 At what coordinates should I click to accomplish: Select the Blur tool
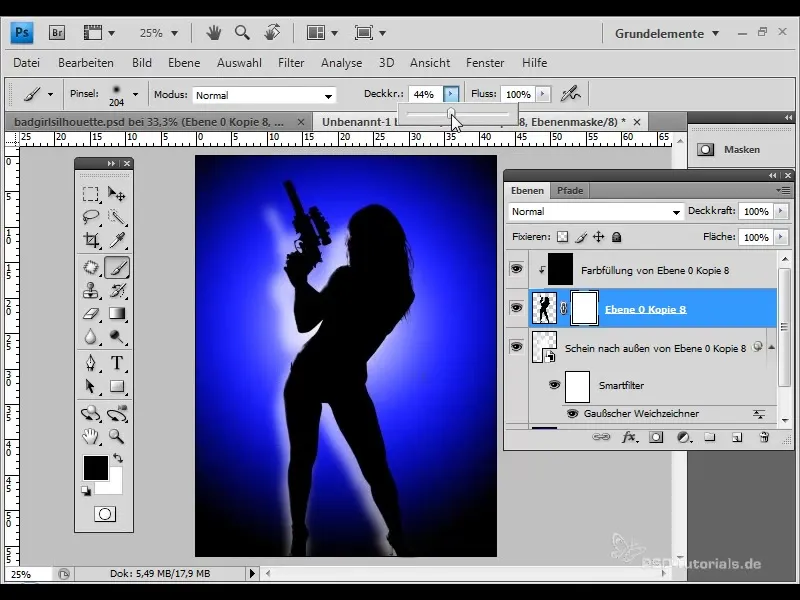point(91,337)
